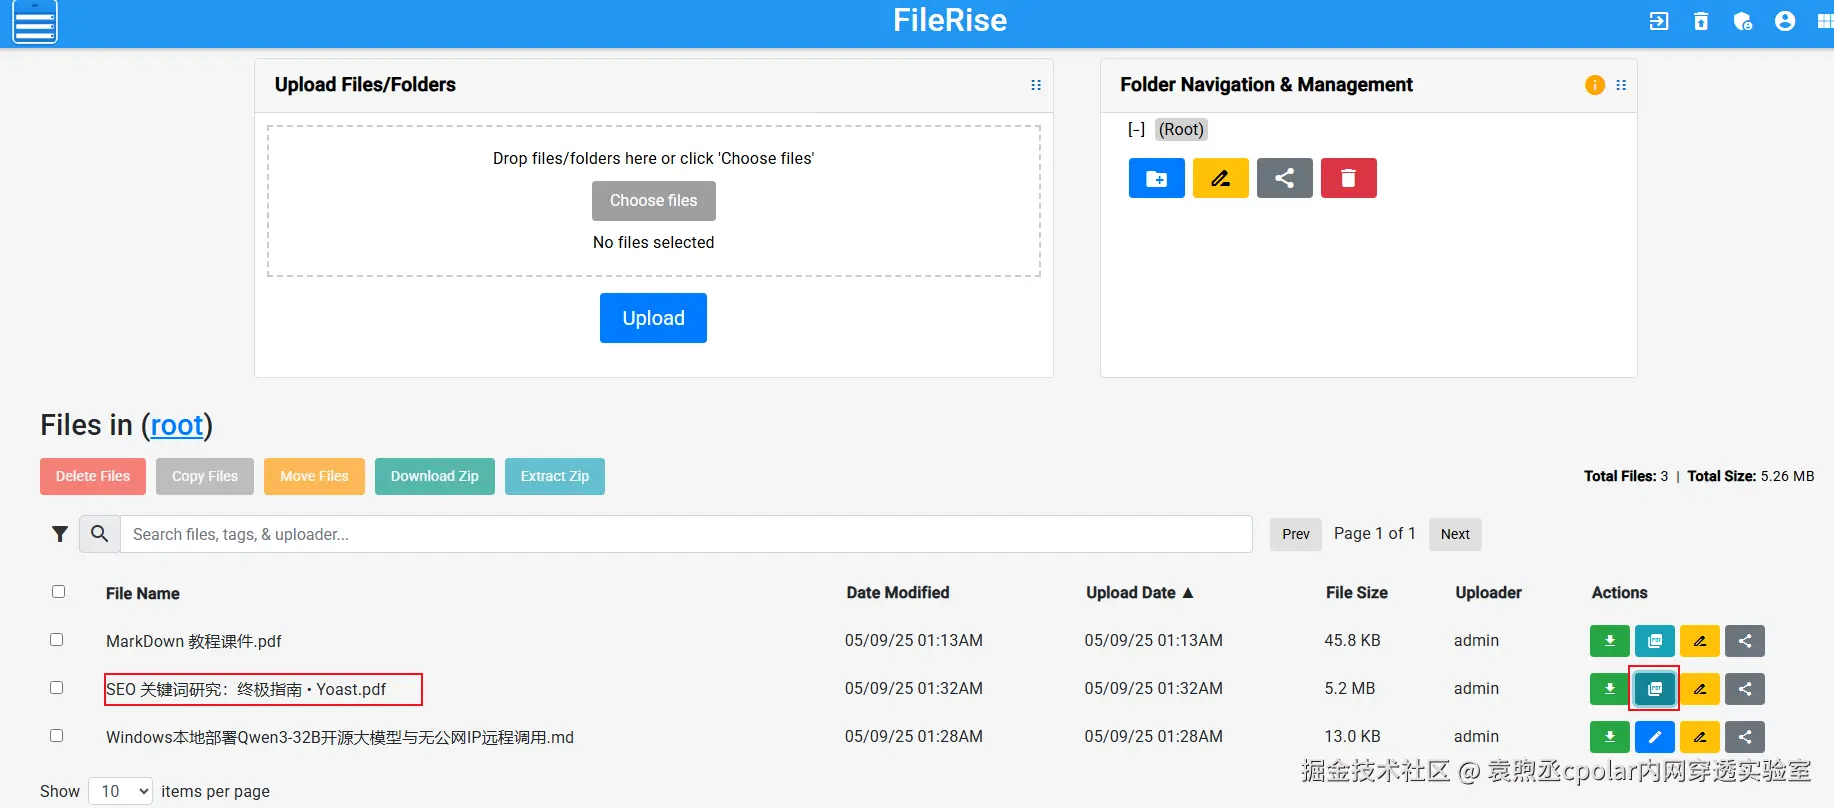
Task: Open the user profile icon in header
Action: point(1785,21)
